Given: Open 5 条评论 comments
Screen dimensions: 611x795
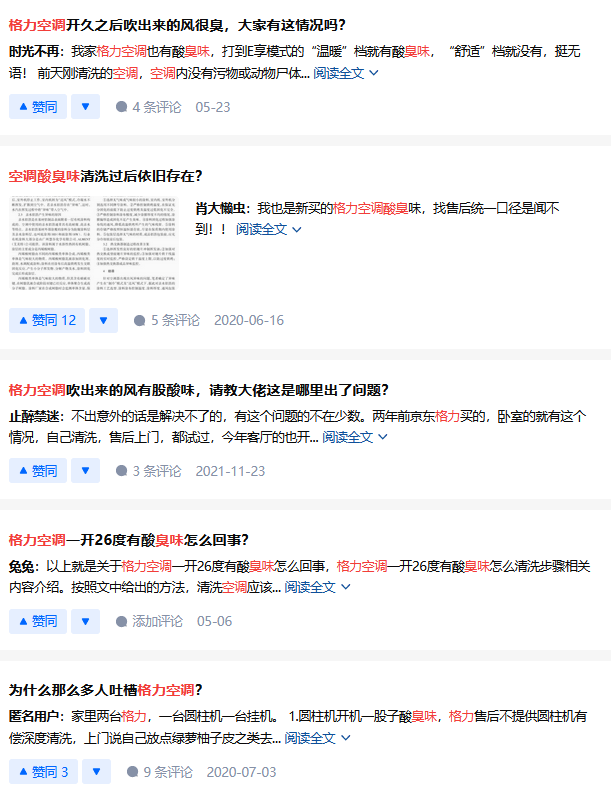Looking at the screenshot, I should point(167,320).
